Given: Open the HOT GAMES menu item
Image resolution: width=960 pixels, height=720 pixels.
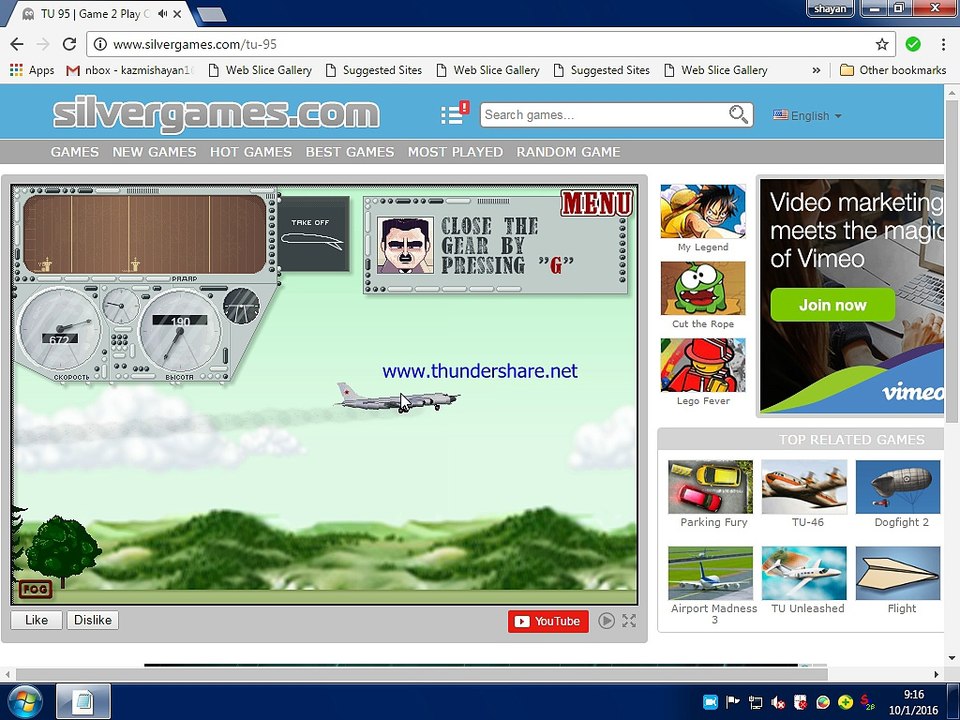Looking at the screenshot, I should click(x=251, y=152).
